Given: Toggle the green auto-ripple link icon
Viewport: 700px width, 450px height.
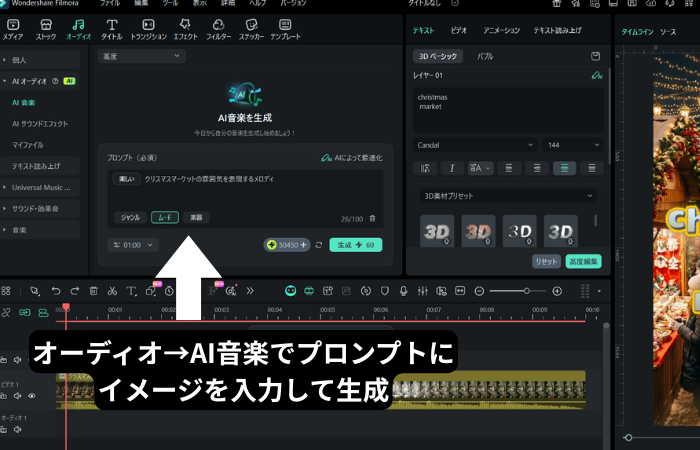Looking at the screenshot, I should 25,312.
